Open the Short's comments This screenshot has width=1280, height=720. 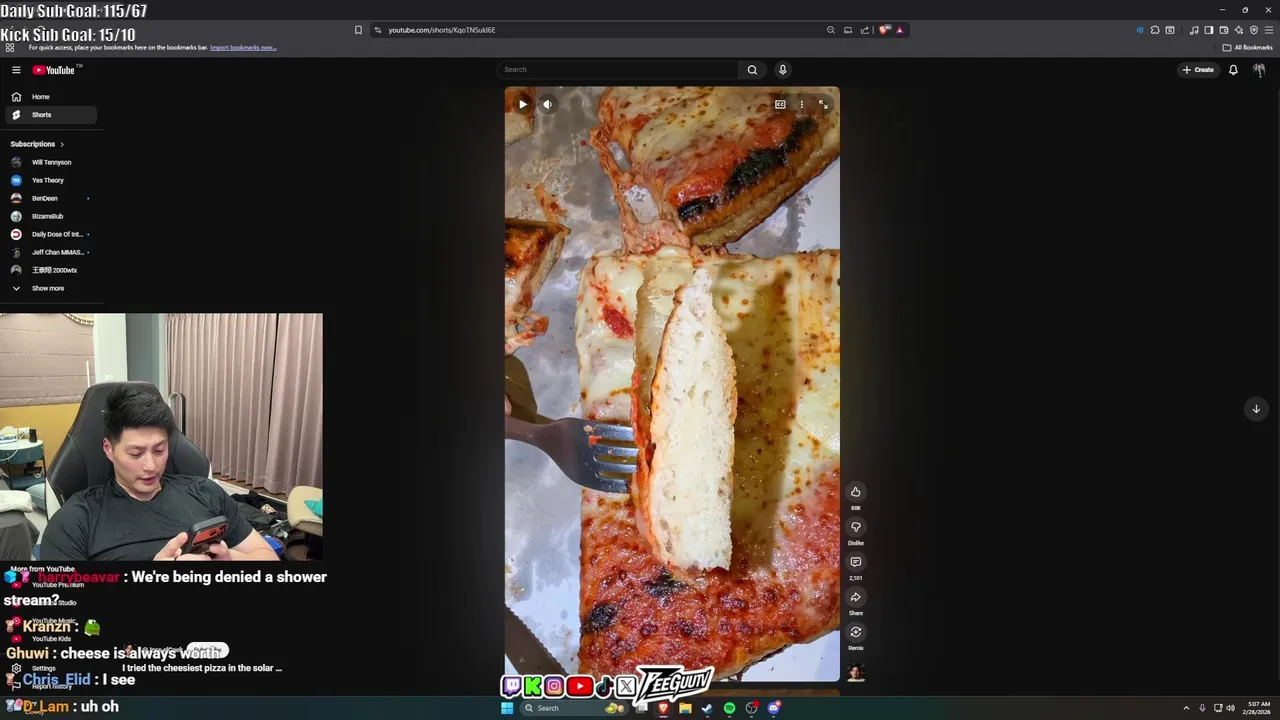pos(856,562)
